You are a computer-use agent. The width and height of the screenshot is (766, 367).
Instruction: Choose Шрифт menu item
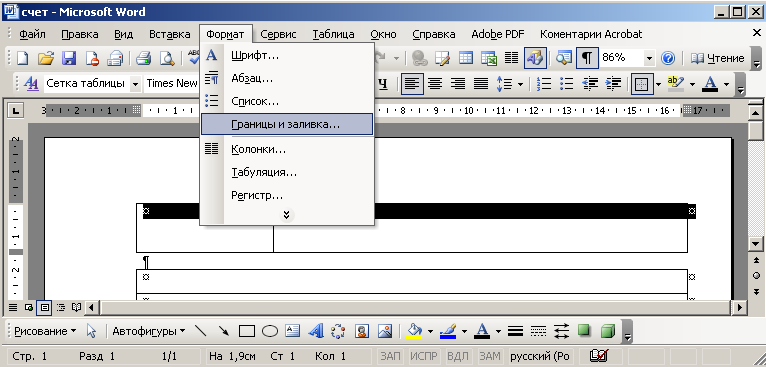point(287,56)
